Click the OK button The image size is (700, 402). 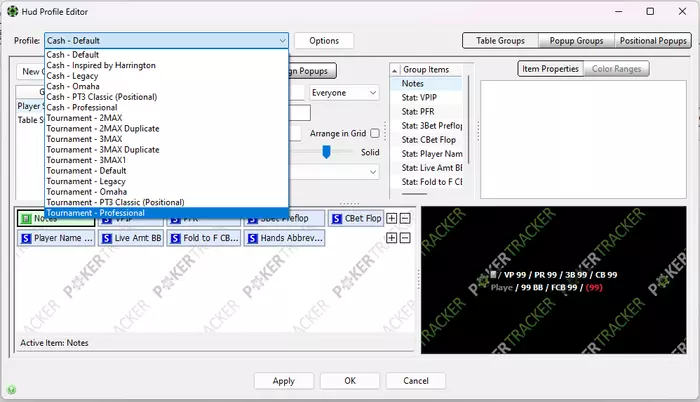(x=350, y=381)
